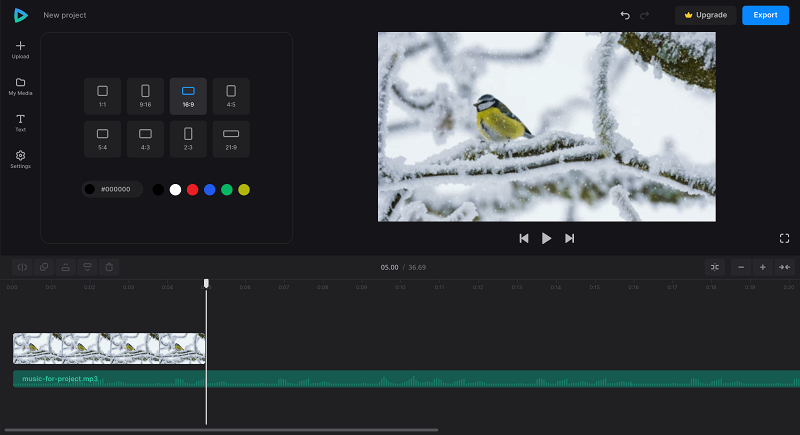Image resolution: width=800 pixels, height=435 pixels.
Task: Pick the black color swatch
Action: pyautogui.click(x=158, y=190)
